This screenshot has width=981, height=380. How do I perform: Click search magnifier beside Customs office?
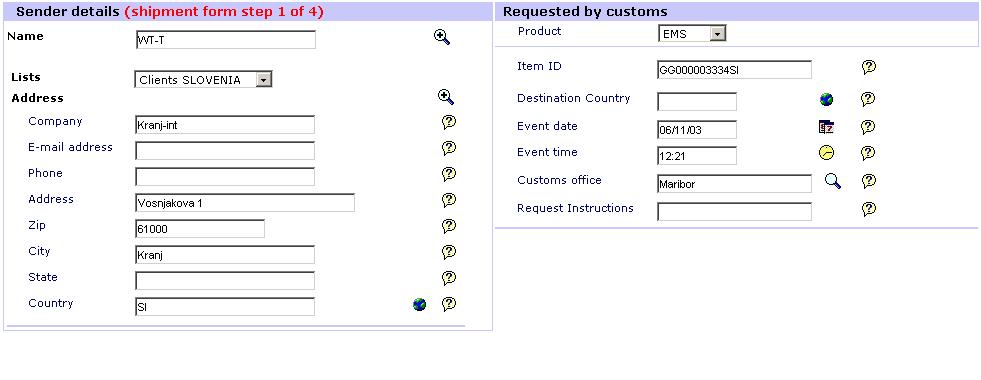click(833, 181)
